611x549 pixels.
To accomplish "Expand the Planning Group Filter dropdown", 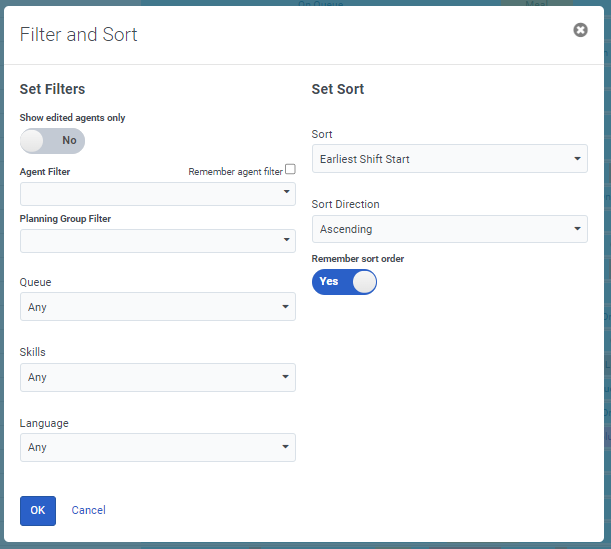I will click(x=157, y=241).
